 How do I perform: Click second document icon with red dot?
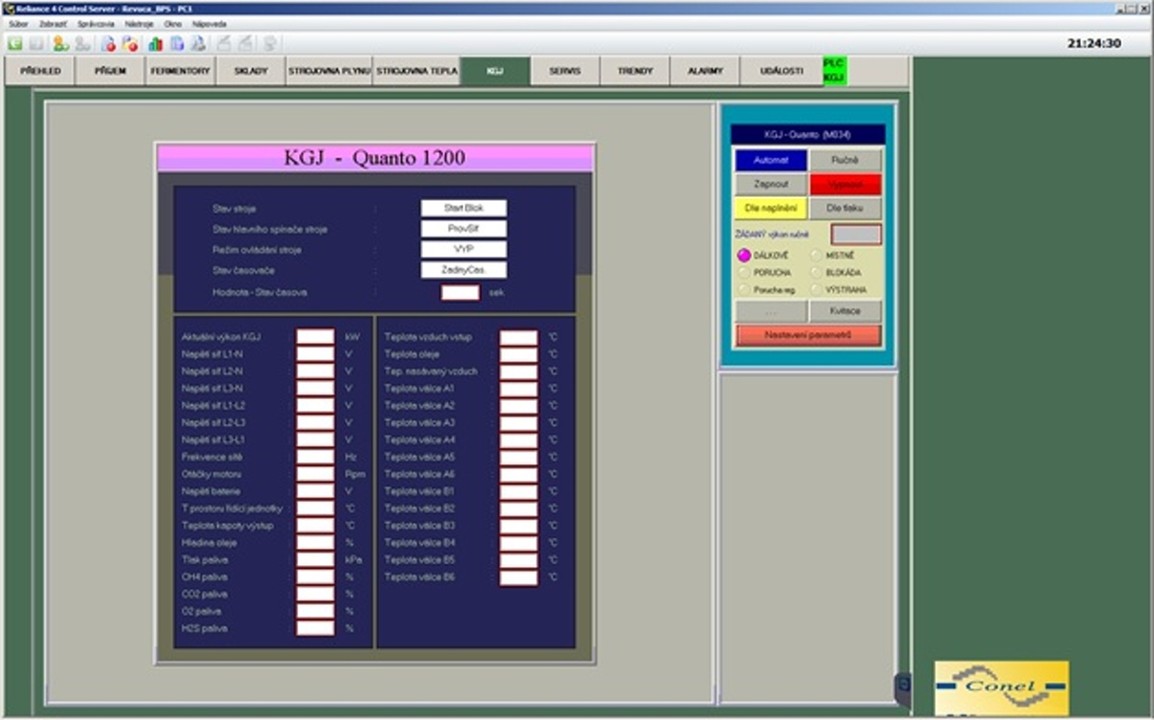(130, 44)
